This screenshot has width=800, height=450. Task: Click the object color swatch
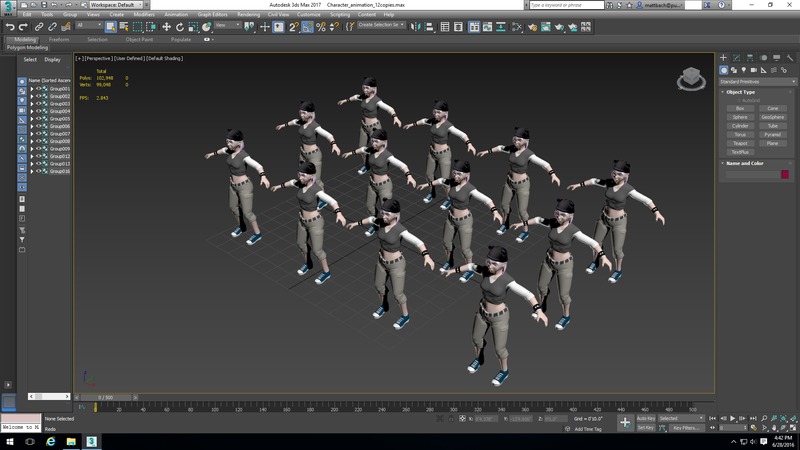(x=785, y=175)
